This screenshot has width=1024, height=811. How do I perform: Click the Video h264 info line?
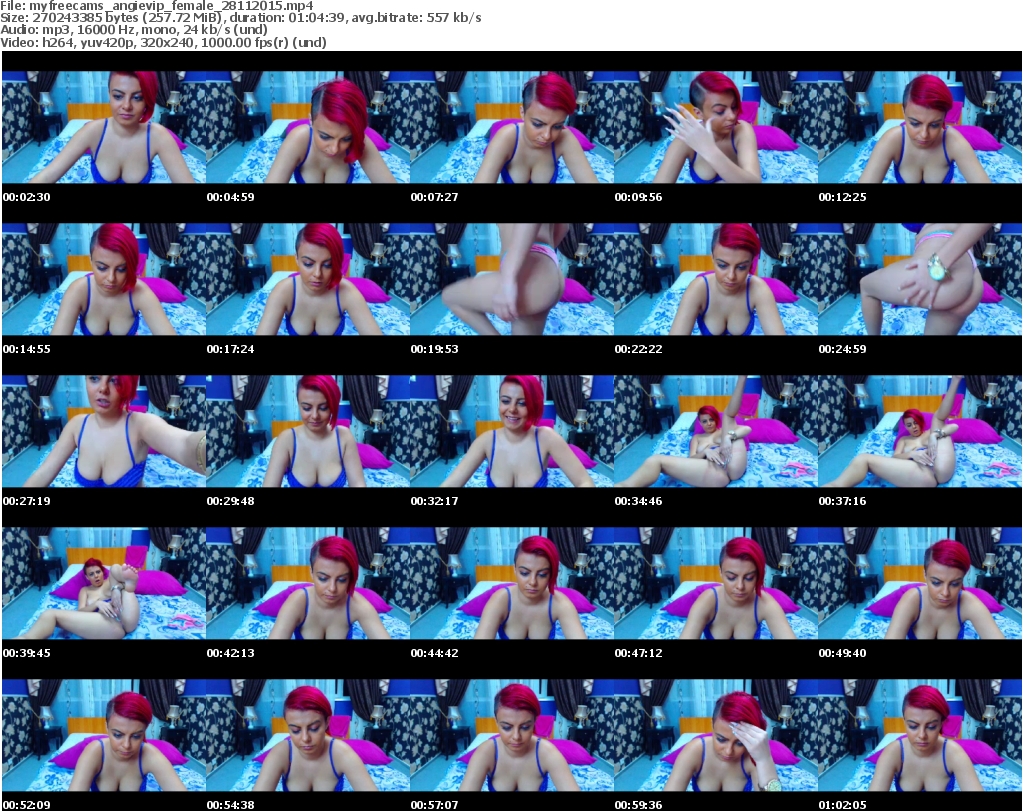pyautogui.click(x=163, y=42)
